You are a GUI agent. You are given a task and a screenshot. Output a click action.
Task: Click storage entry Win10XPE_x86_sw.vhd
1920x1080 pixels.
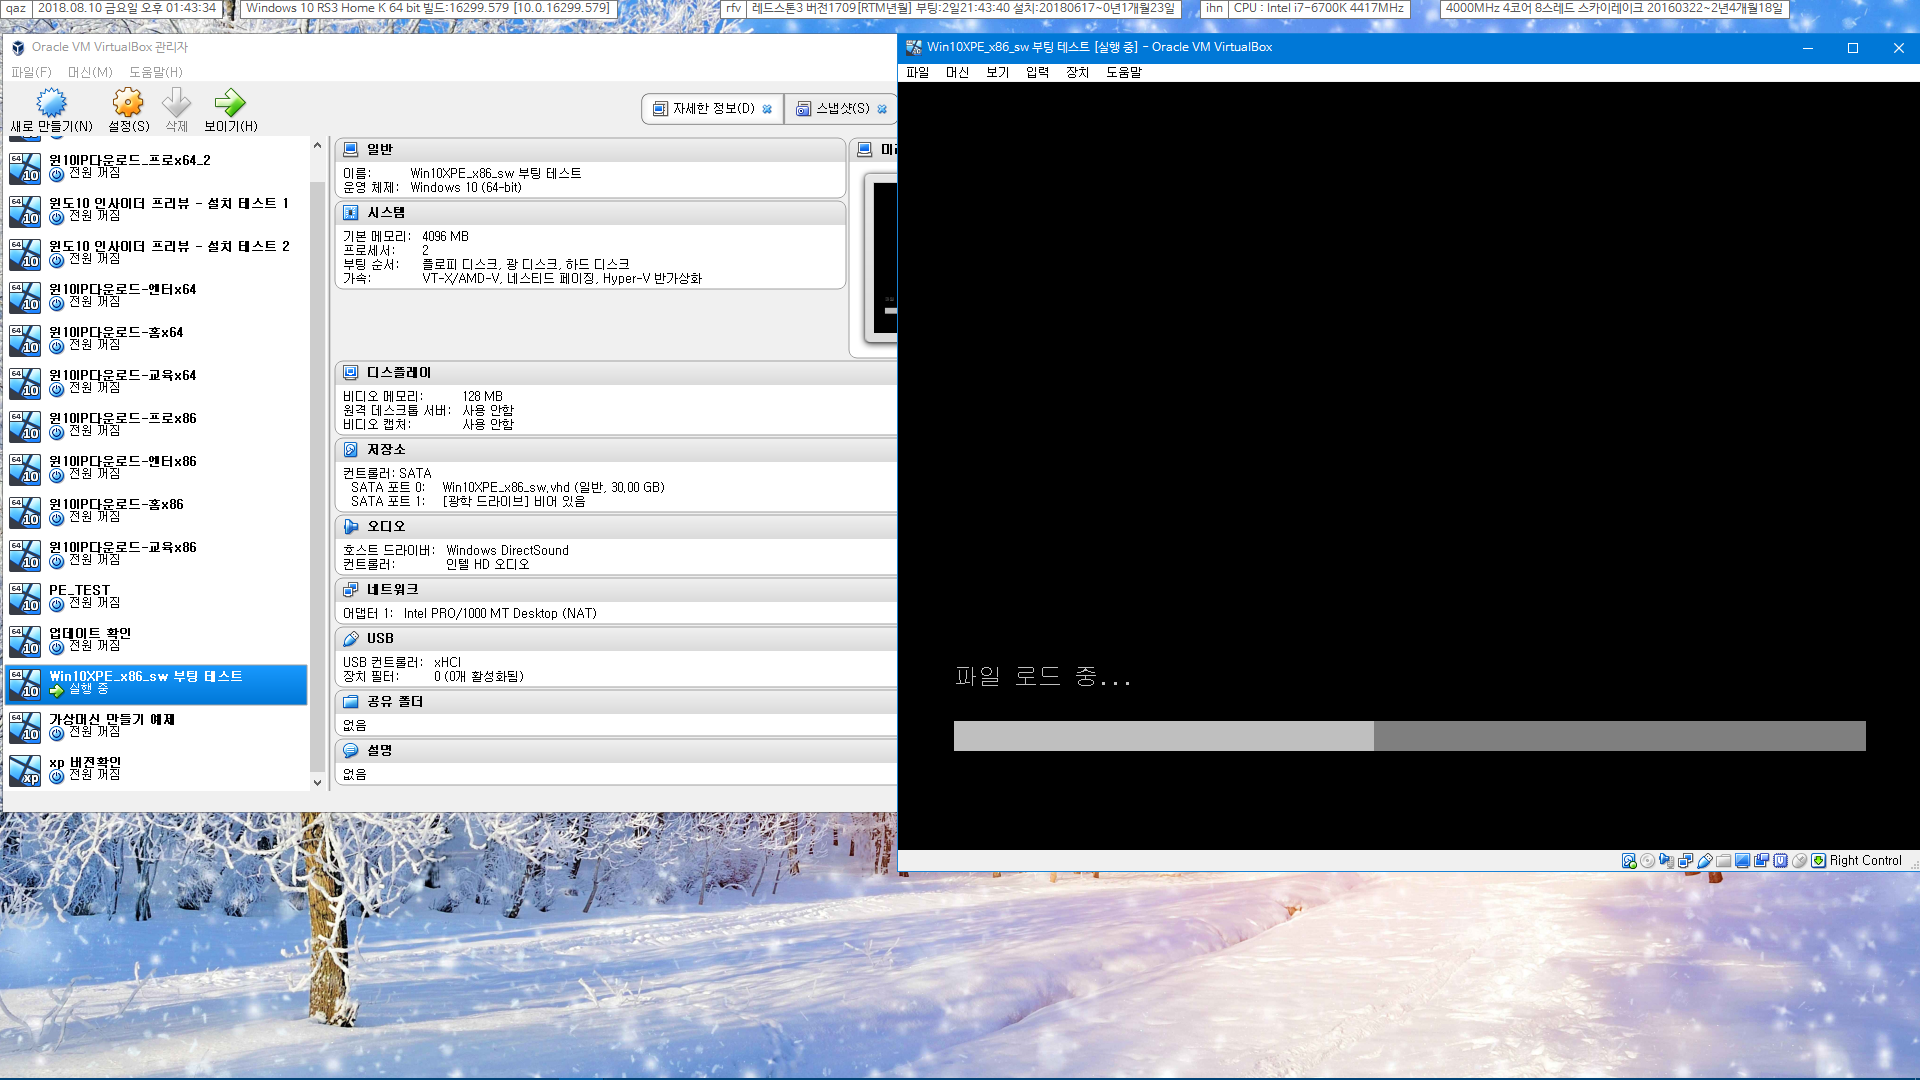[x=553, y=487]
